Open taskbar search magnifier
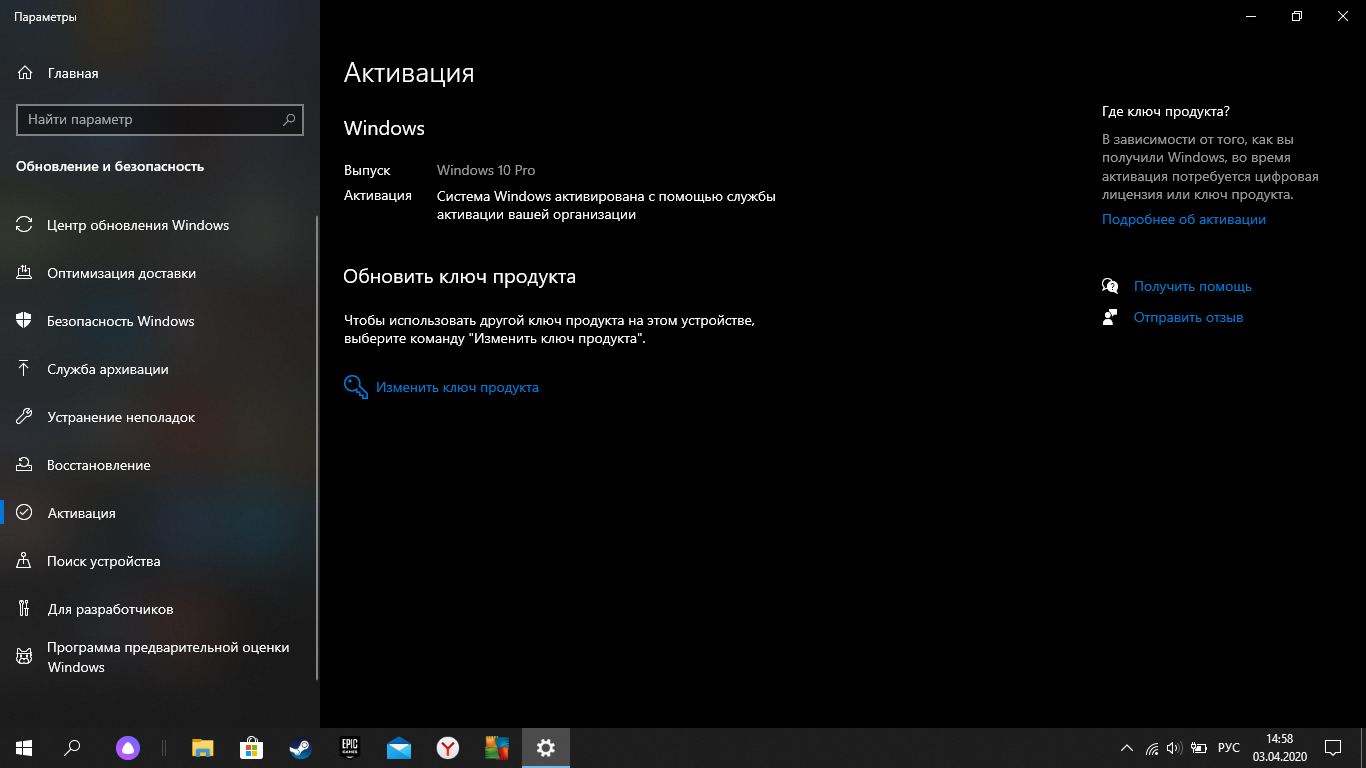Screen dimensions: 1366x768 coord(72,747)
